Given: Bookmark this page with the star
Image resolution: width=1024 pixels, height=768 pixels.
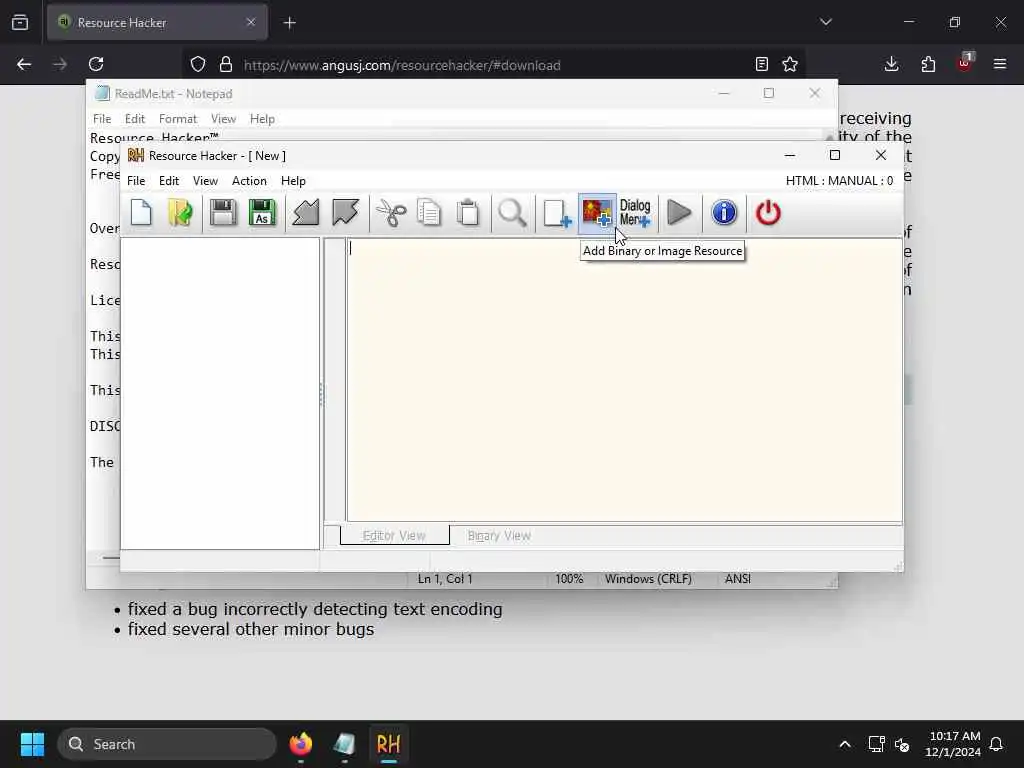Looking at the screenshot, I should point(790,64).
